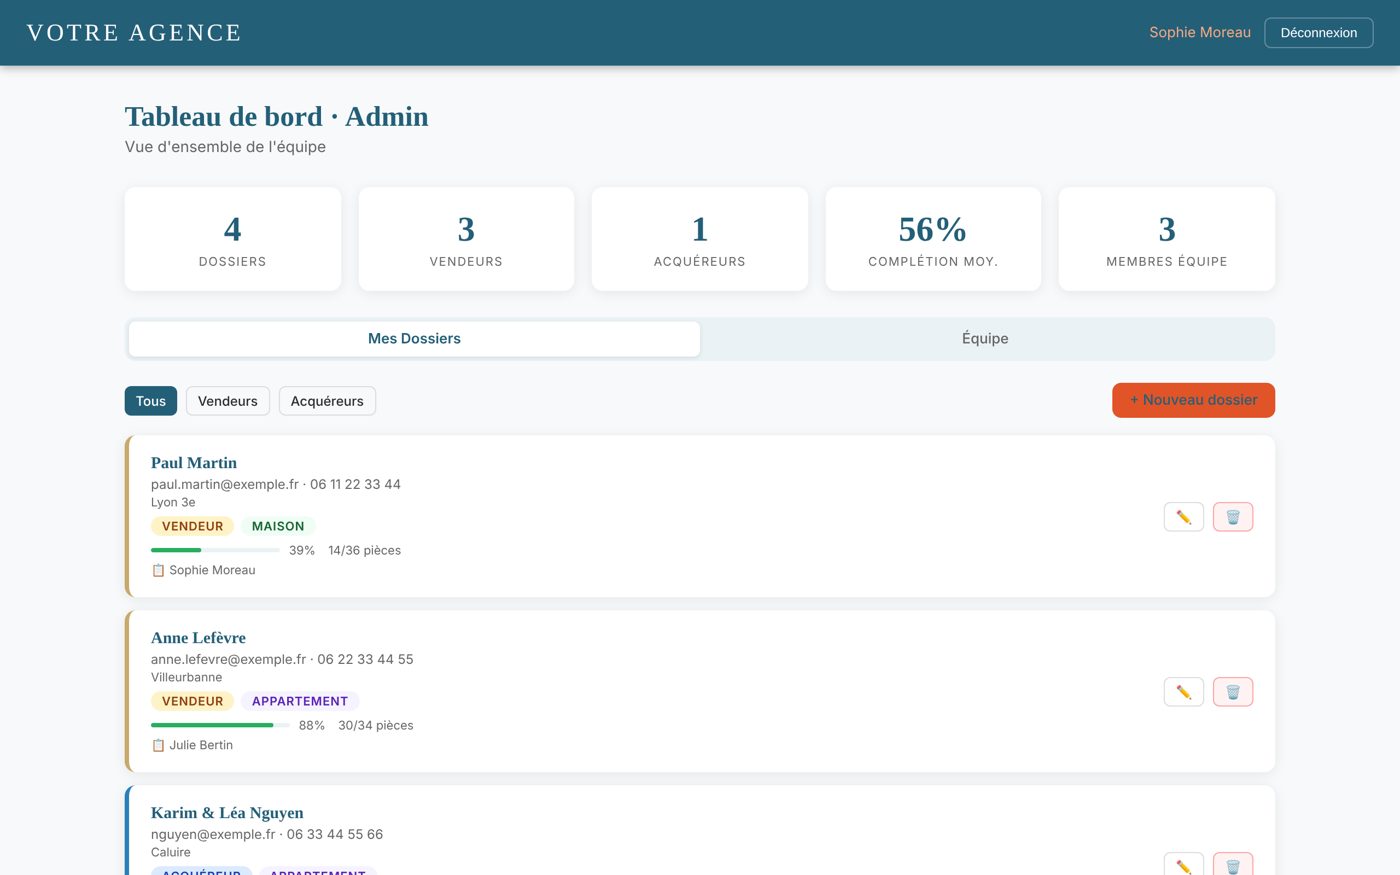
Task: Delete the Karim & Léa Nguyen dossier
Action: point(1233,865)
